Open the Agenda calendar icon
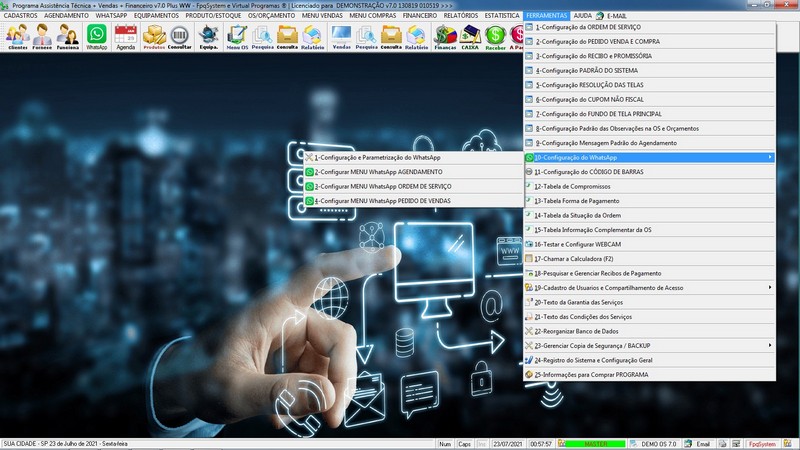Viewport: 800px width, 450px height. (126, 37)
